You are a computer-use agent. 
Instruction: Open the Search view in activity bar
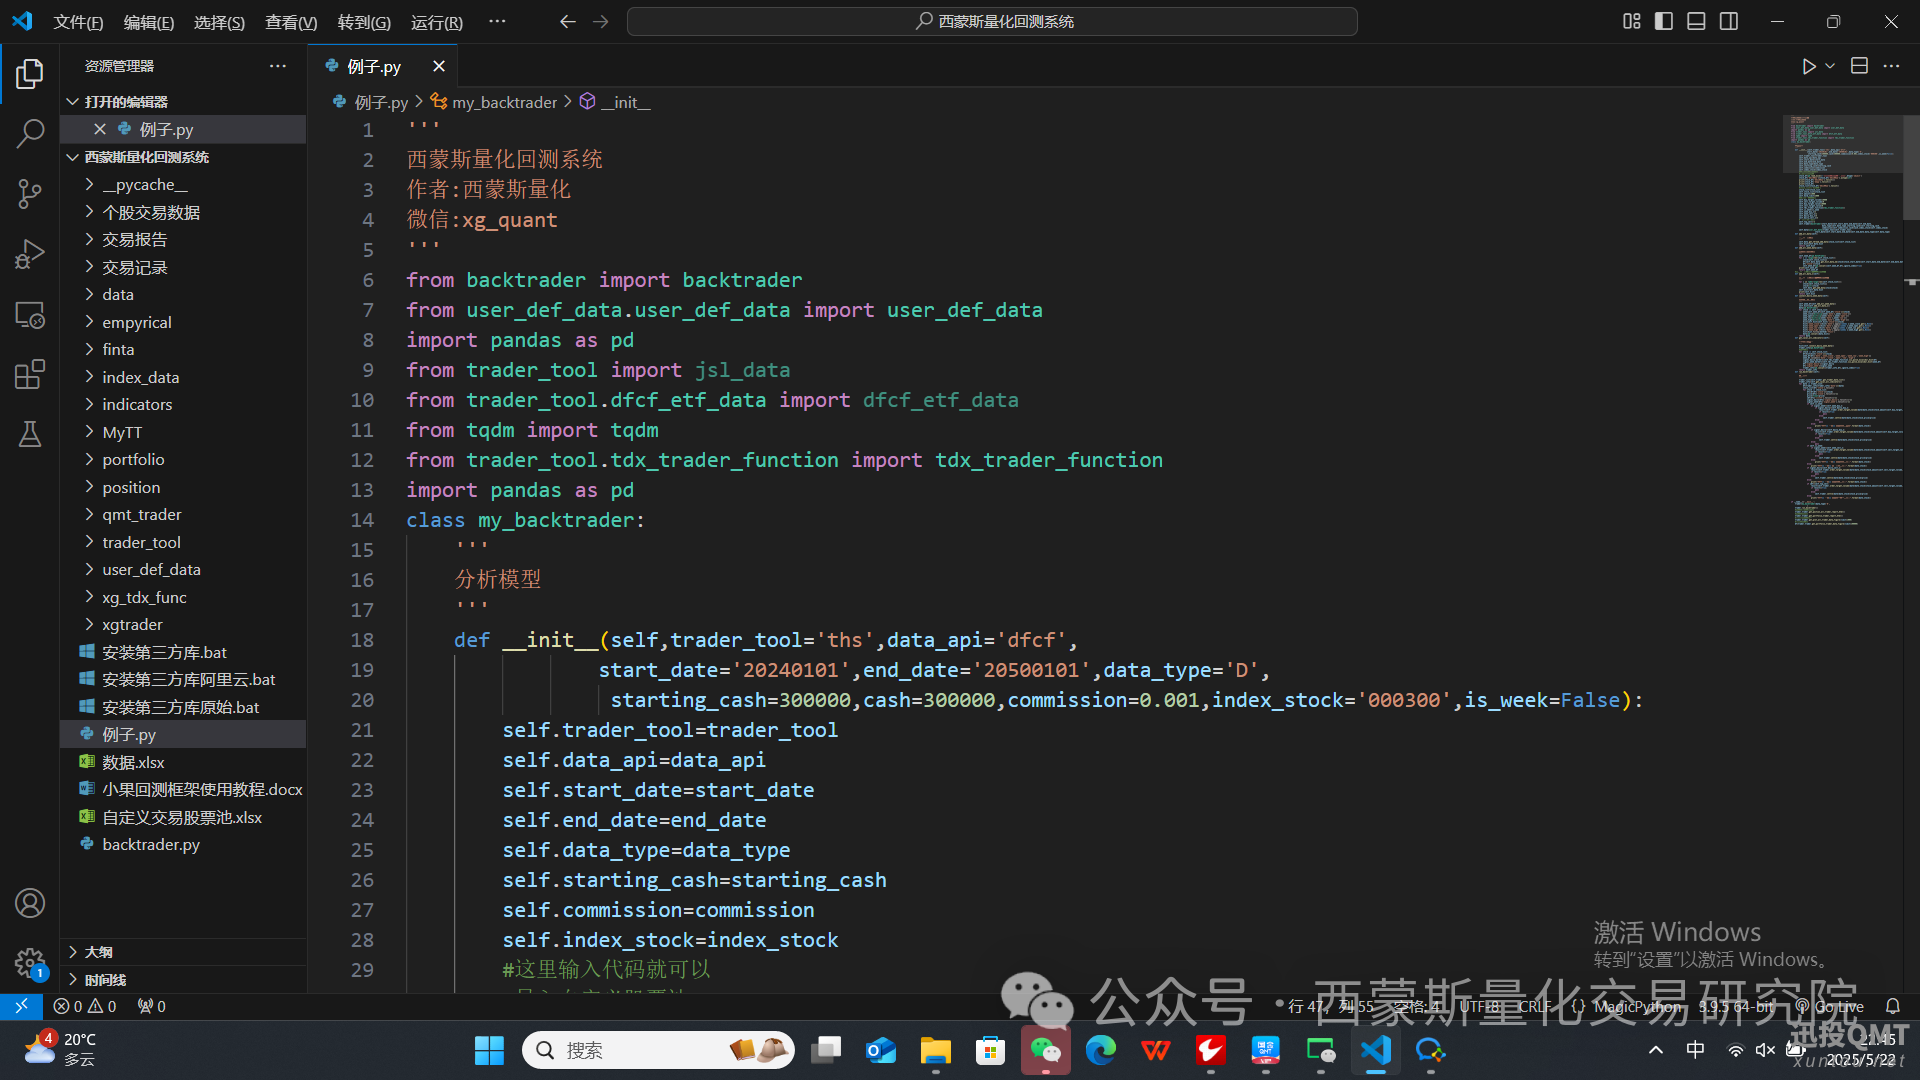click(x=30, y=133)
